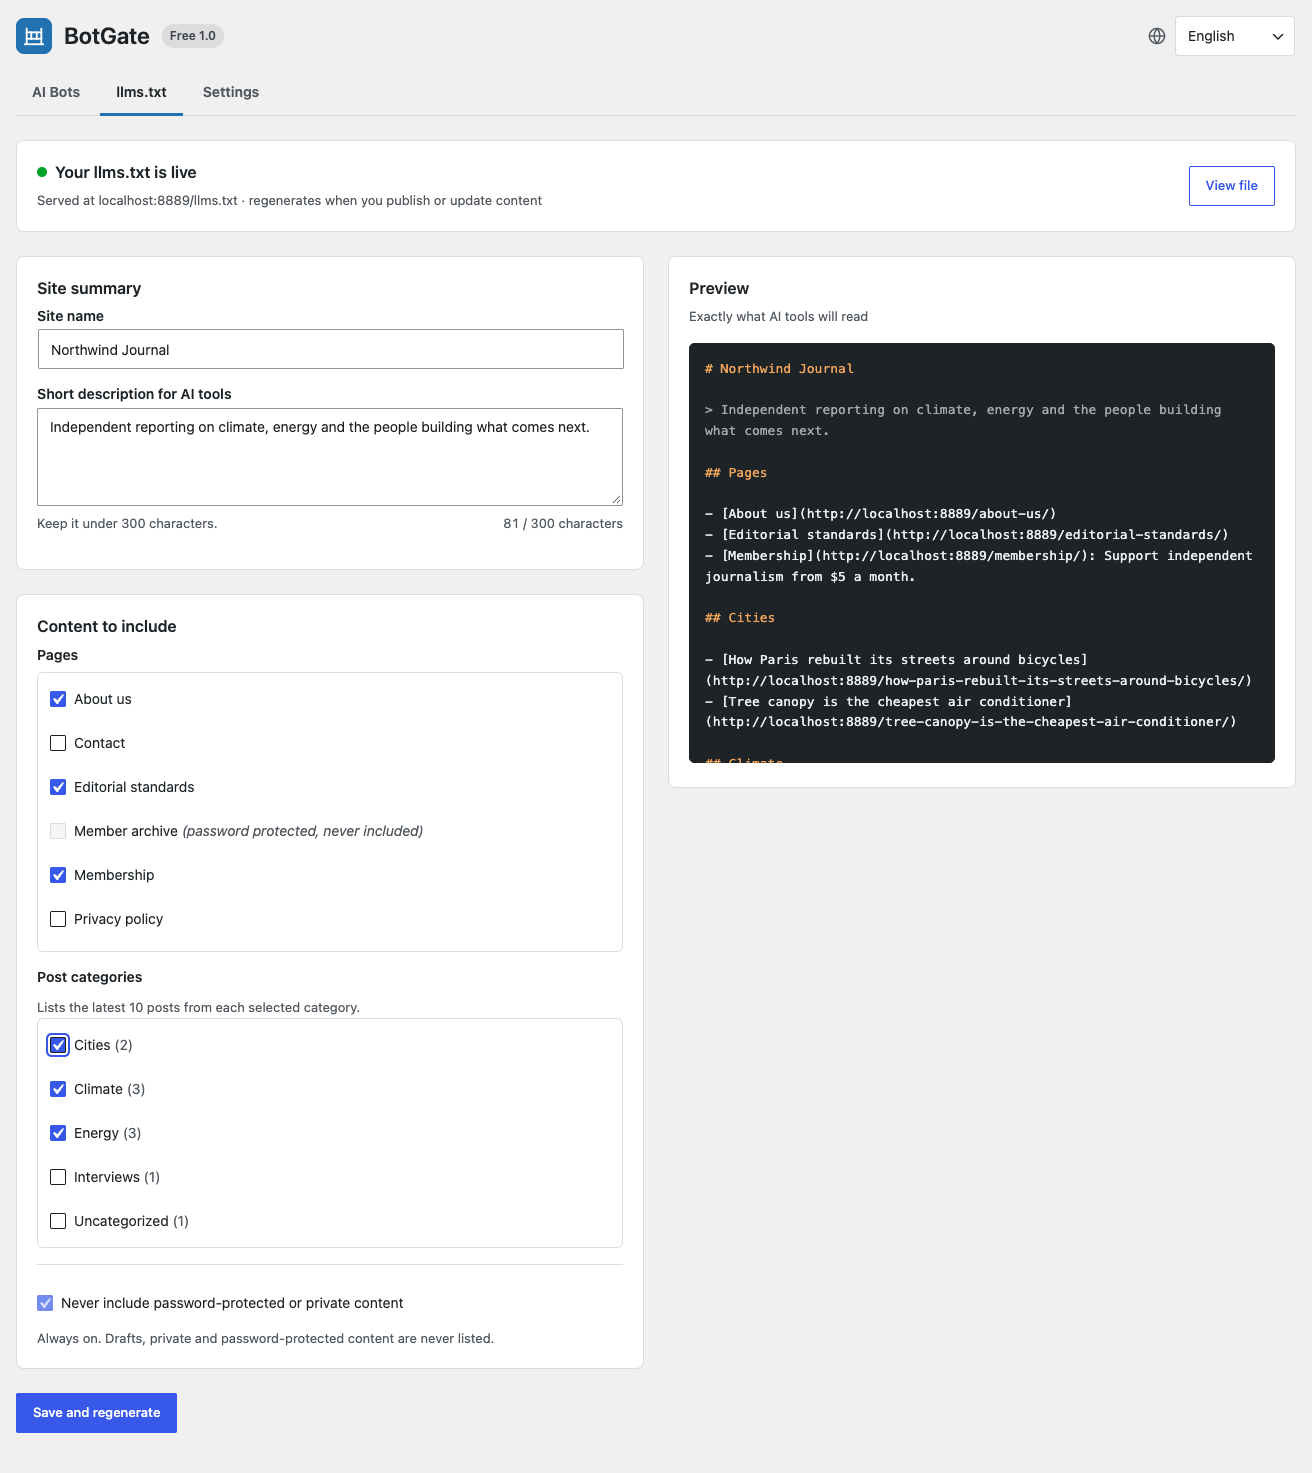Focus the short description textarea
Viewport: 1312px width, 1473px height.
click(x=330, y=457)
